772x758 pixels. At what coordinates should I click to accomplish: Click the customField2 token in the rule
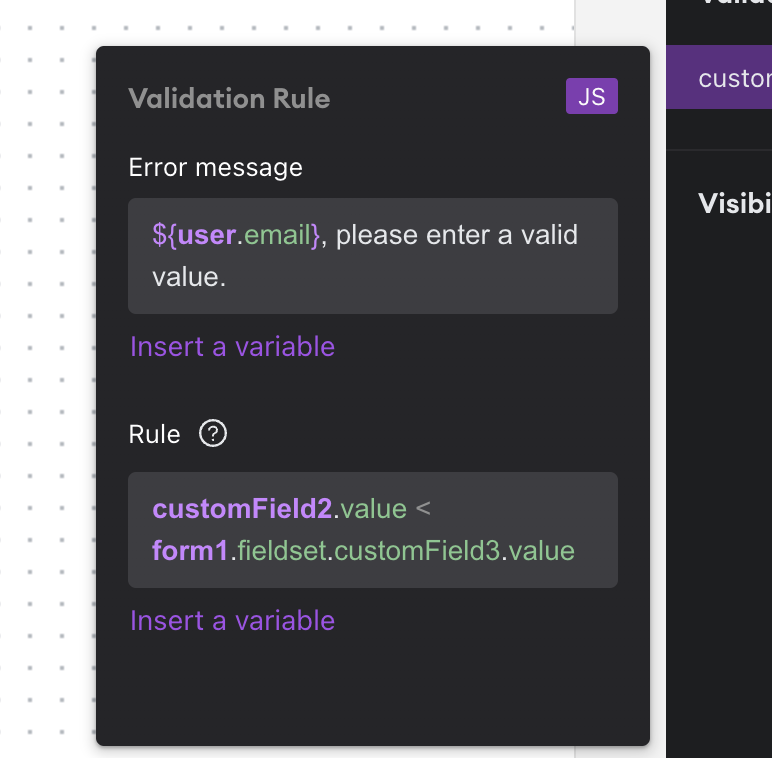point(242,509)
